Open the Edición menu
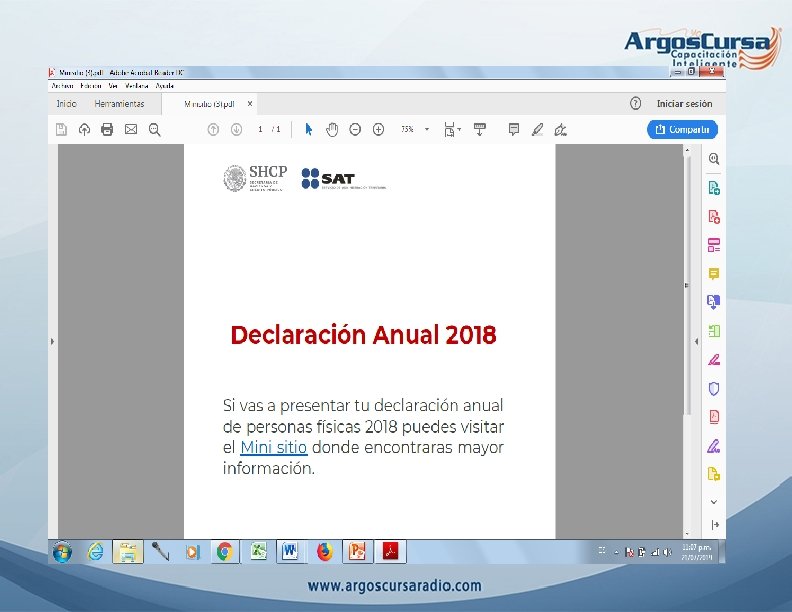 click(91, 86)
